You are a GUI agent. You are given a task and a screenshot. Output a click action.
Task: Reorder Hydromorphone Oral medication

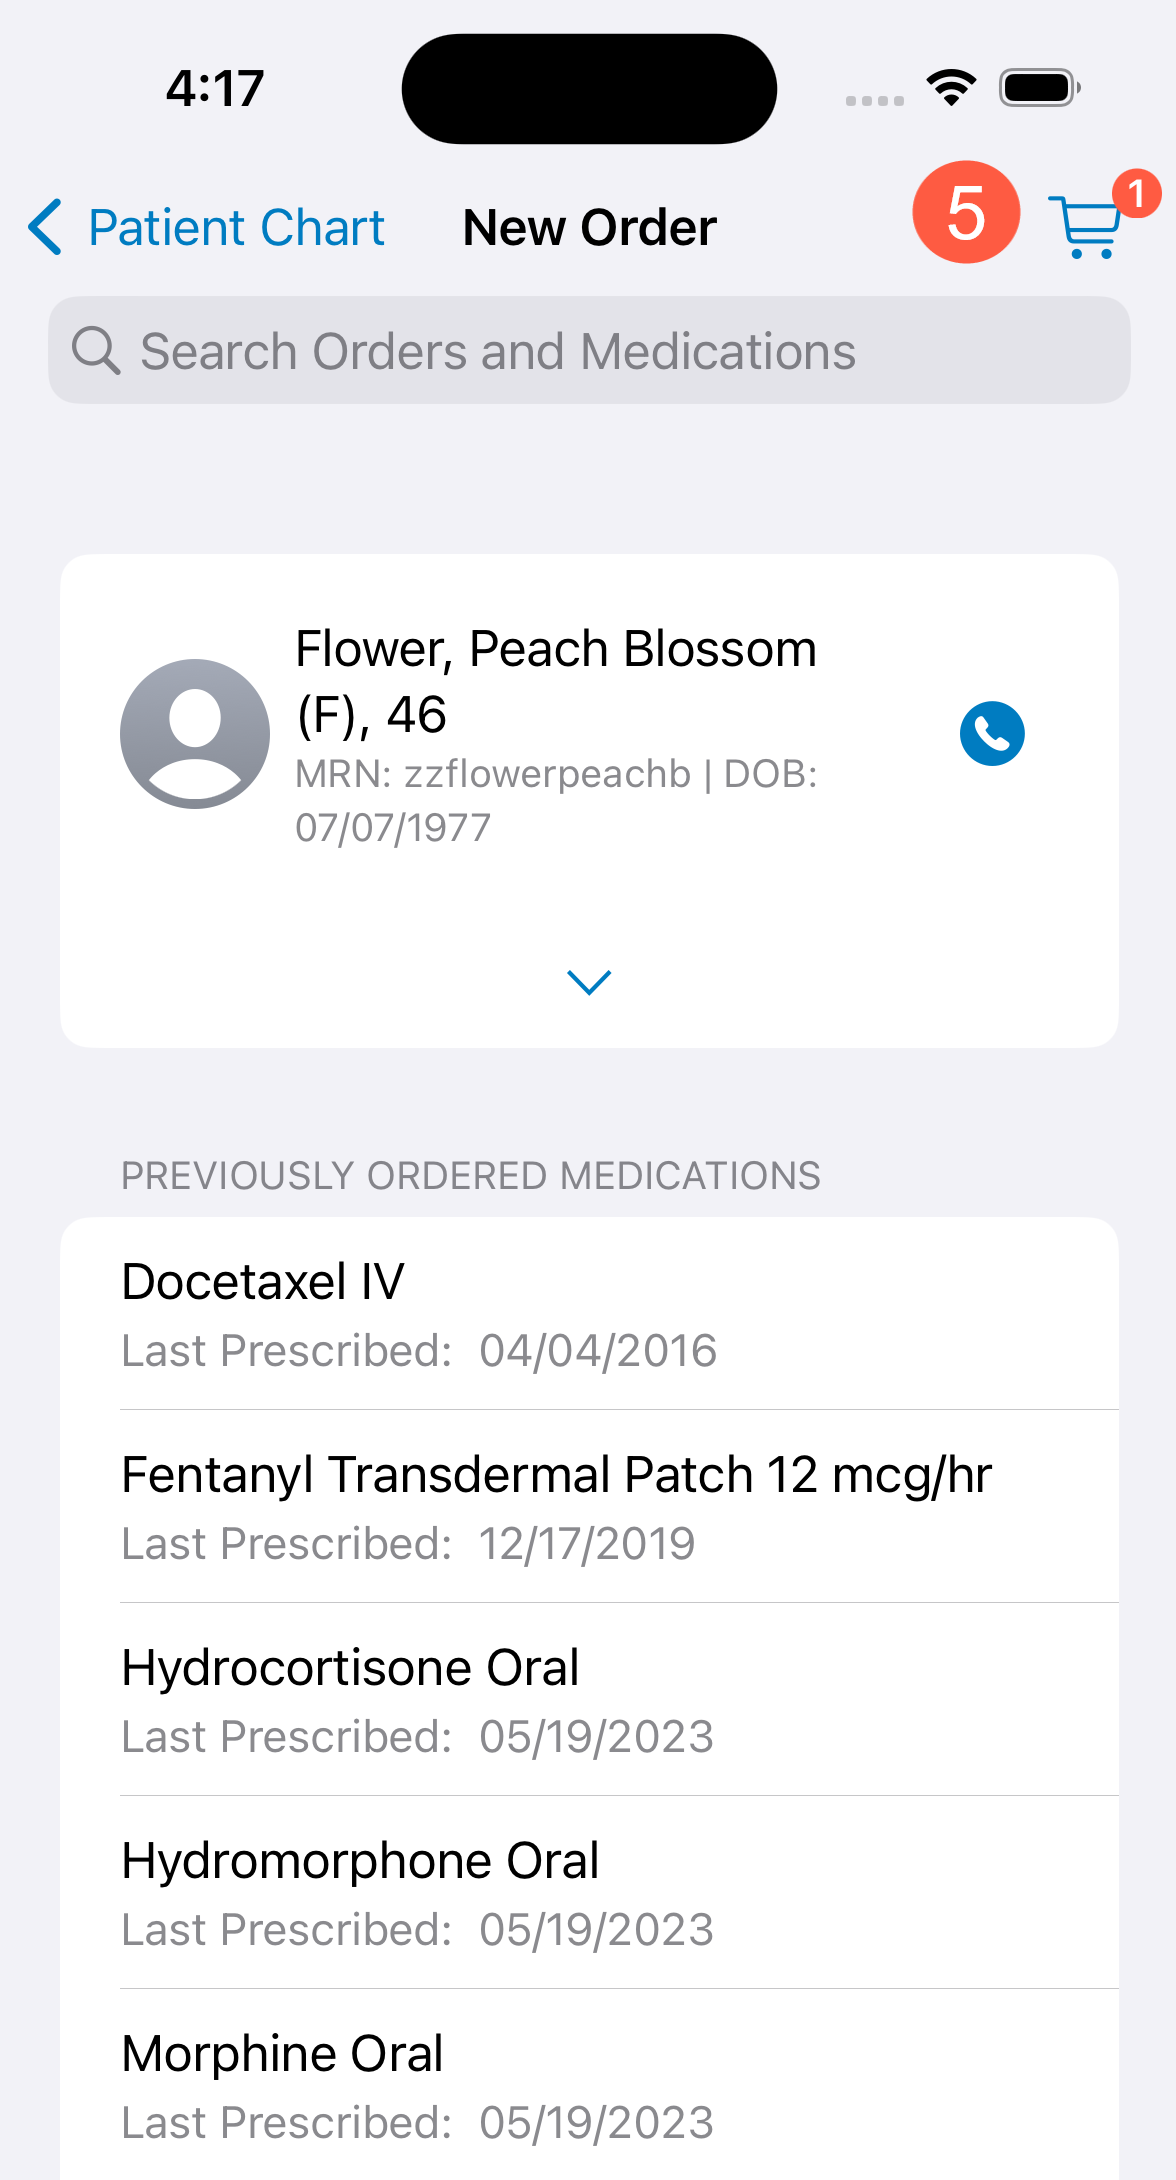tap(588, 1892)
